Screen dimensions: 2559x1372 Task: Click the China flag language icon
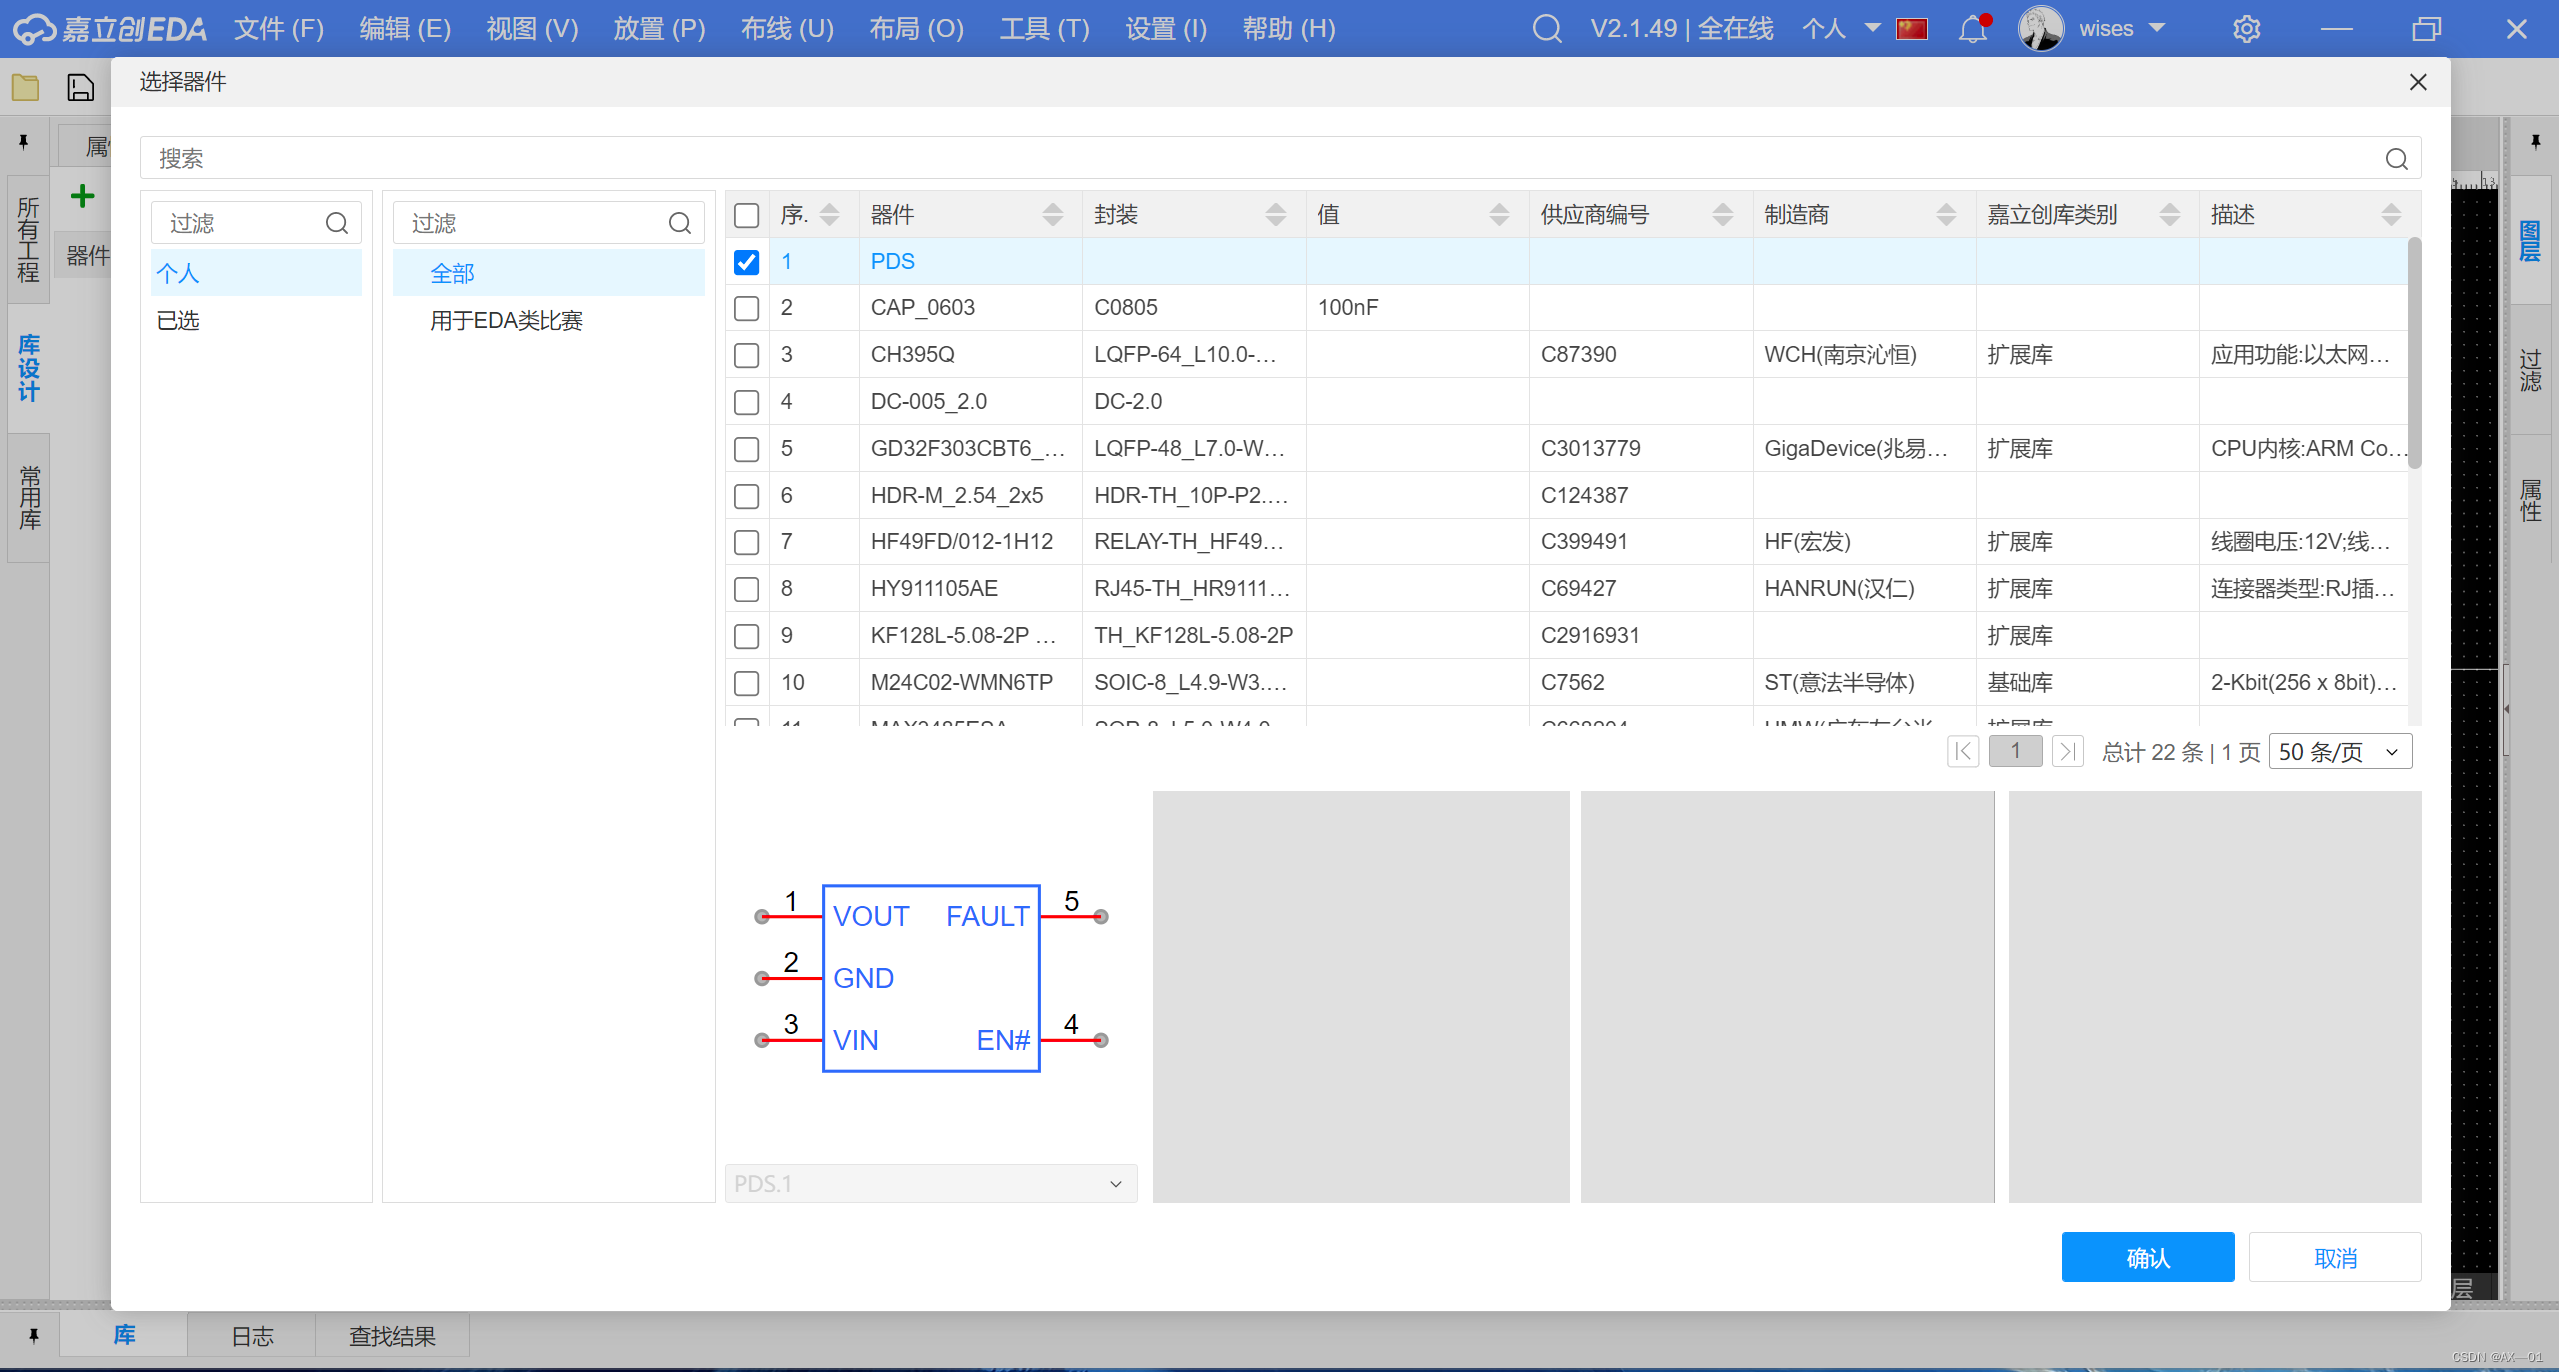(x=1912, y=29)
